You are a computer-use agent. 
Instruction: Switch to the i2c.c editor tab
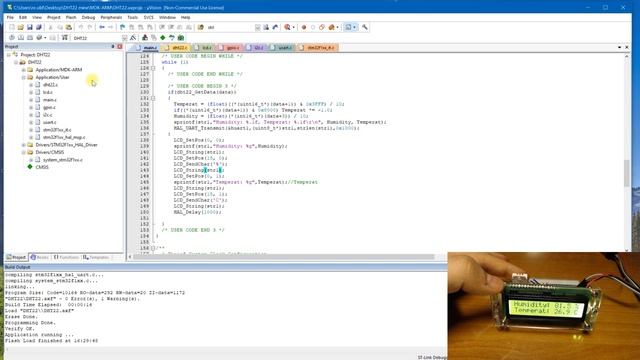[x=255, y=48]
